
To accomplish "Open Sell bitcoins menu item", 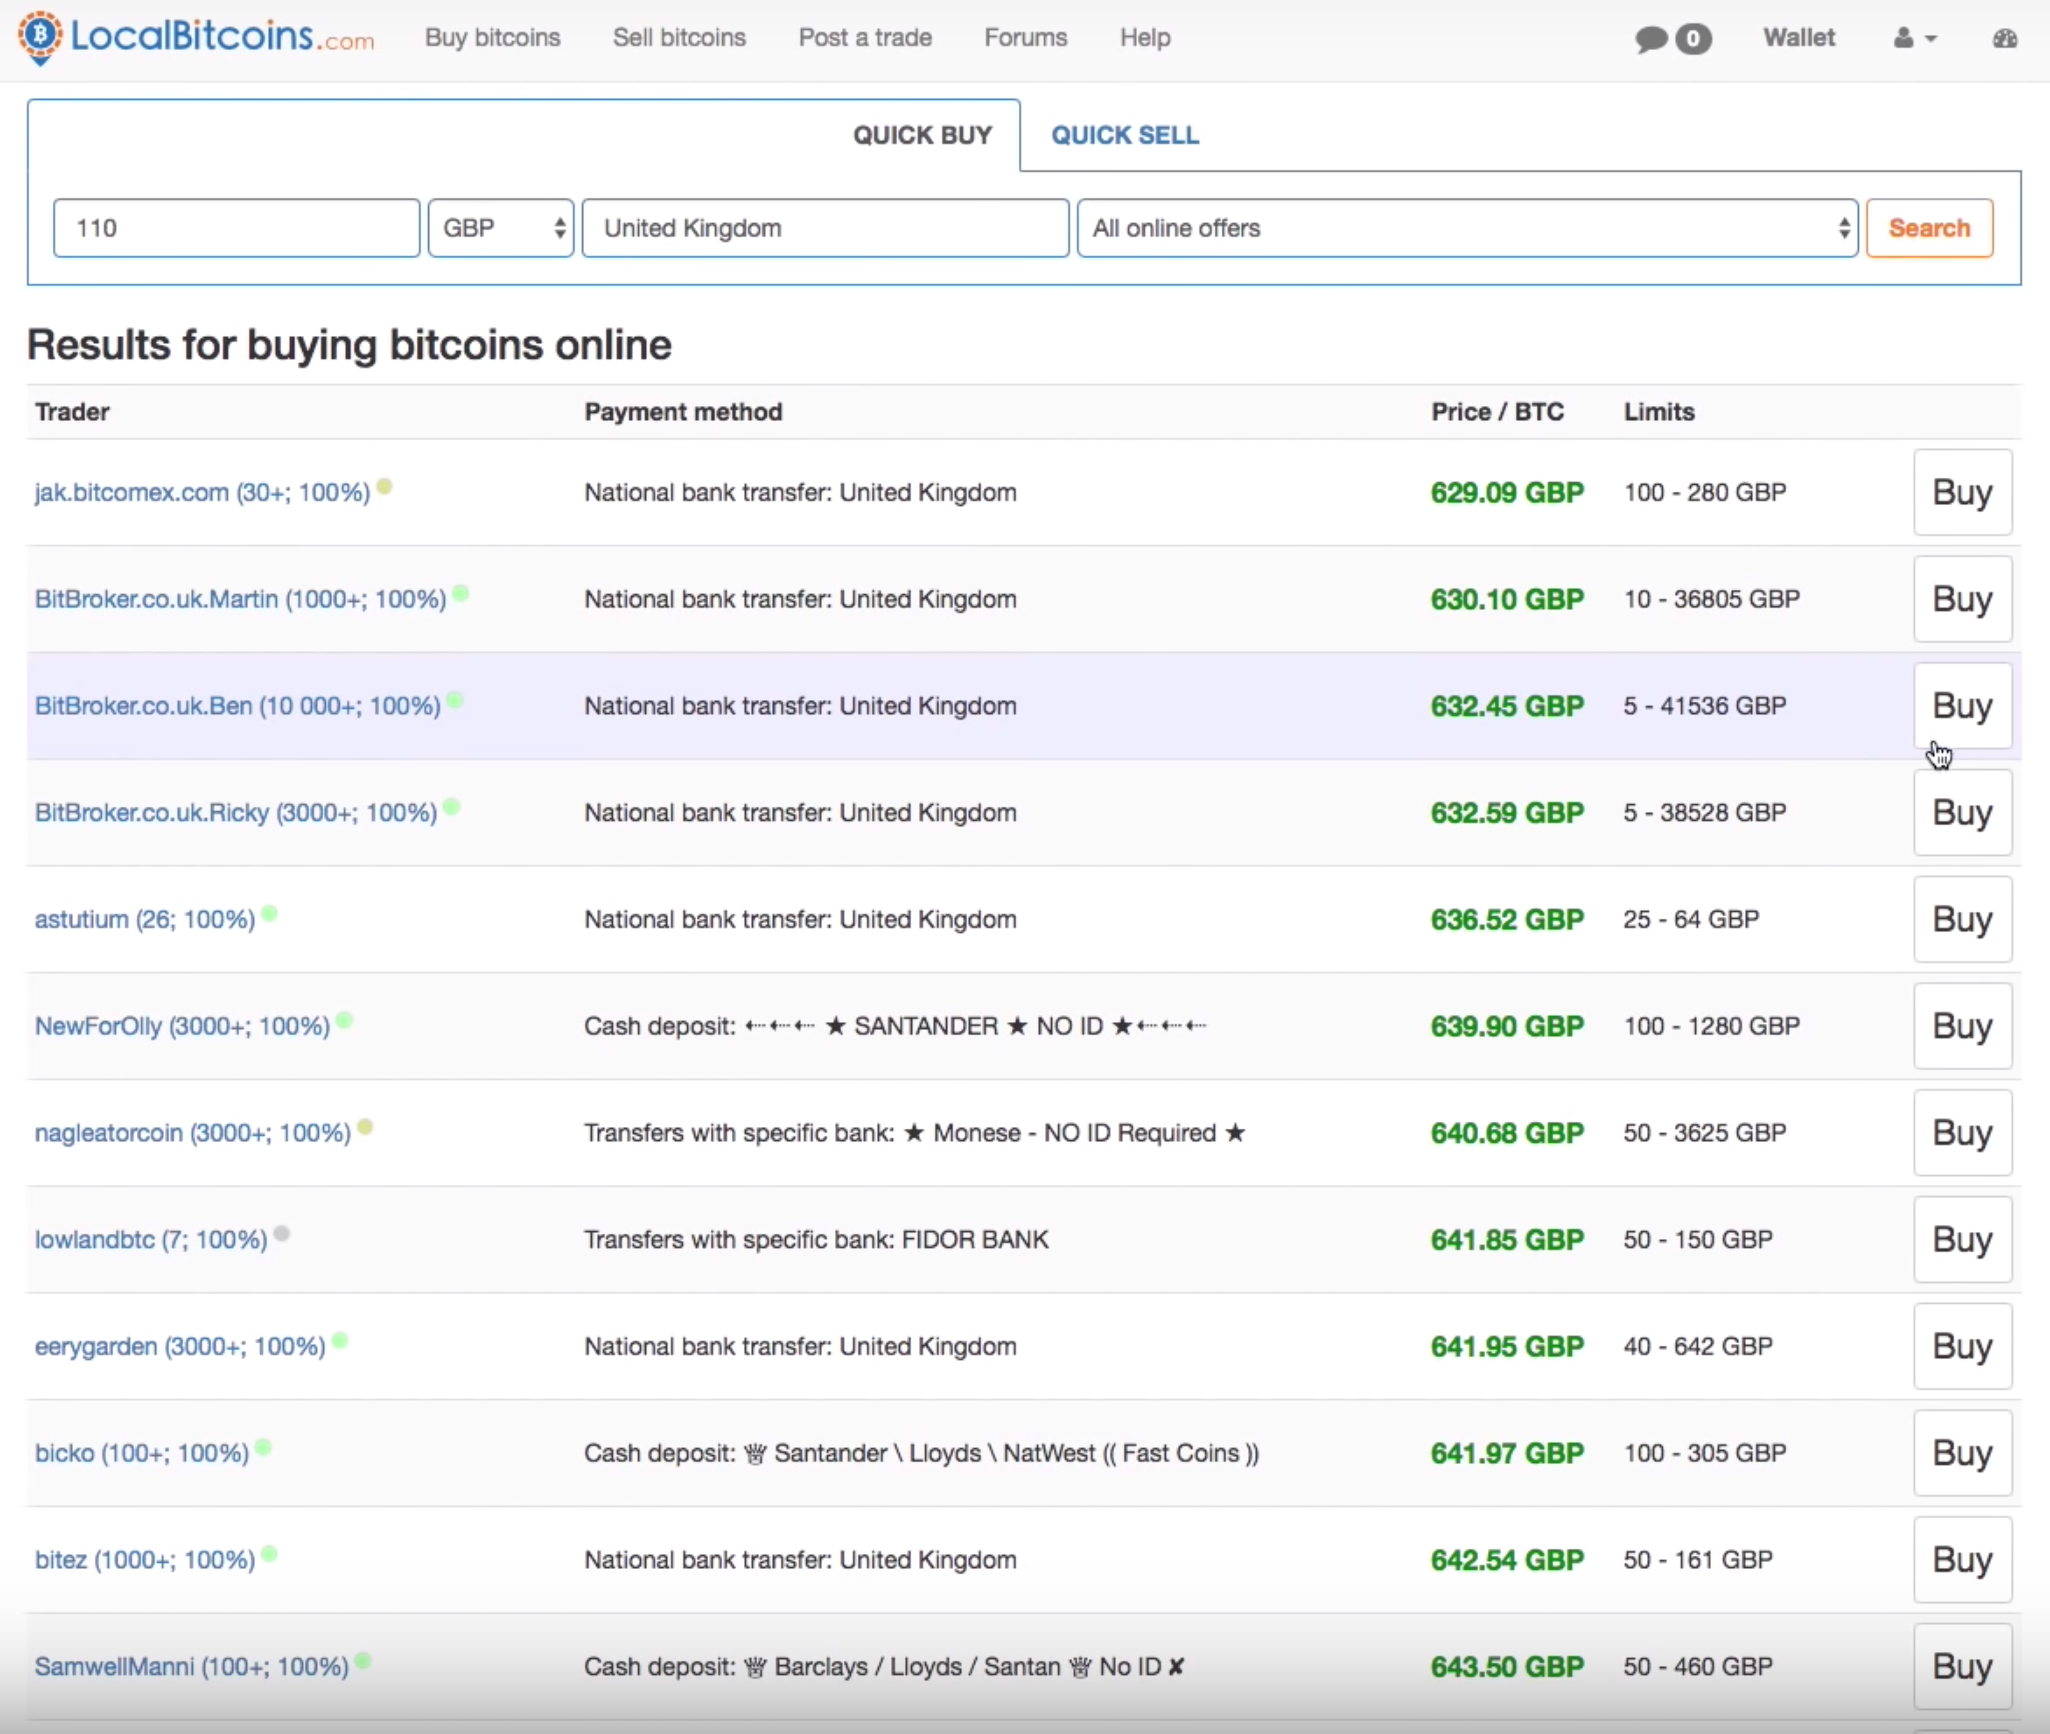I will pos(679,38).
